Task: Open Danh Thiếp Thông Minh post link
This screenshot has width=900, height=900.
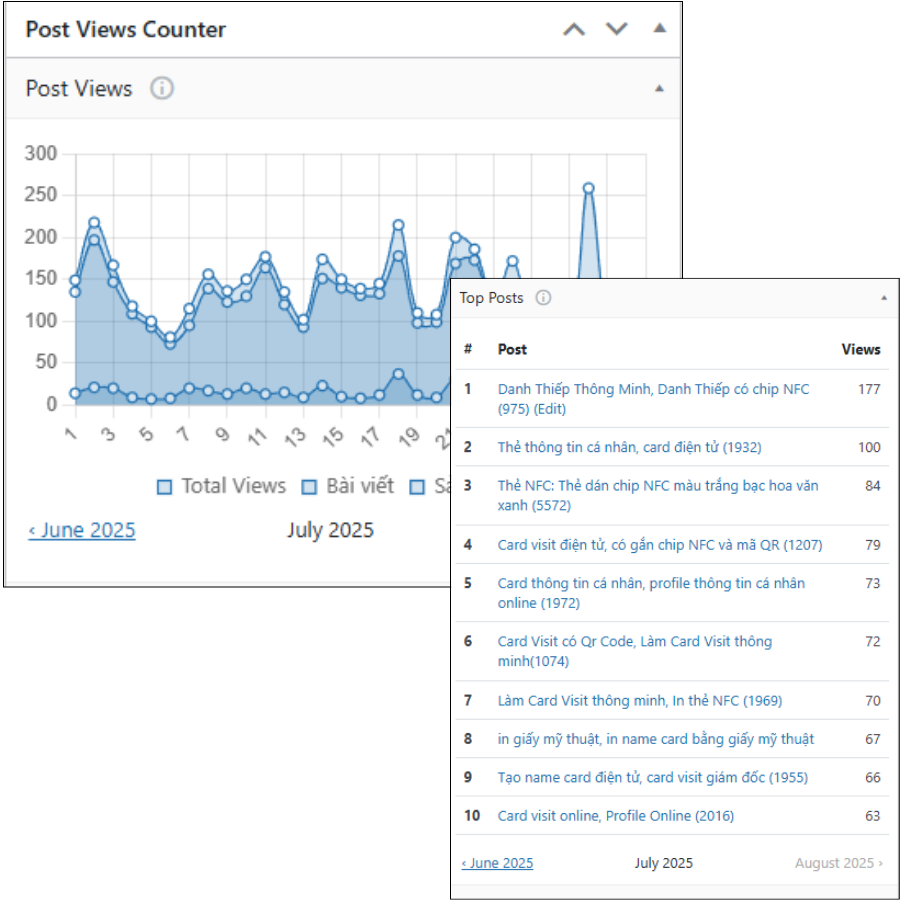Action: pos(653,389)
